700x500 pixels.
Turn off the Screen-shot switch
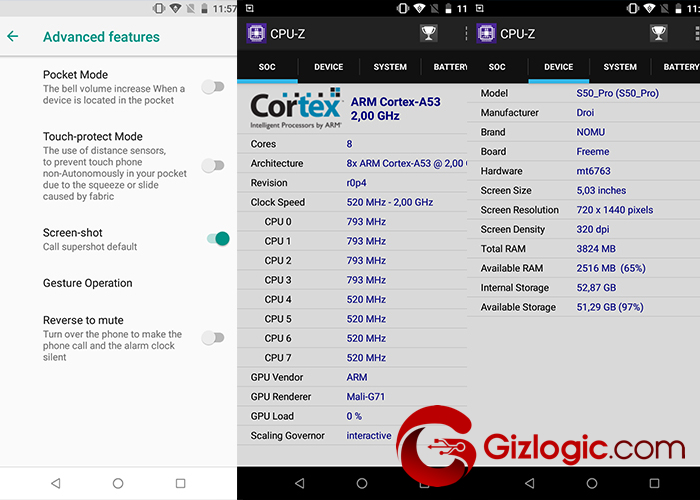pos(218,239)
